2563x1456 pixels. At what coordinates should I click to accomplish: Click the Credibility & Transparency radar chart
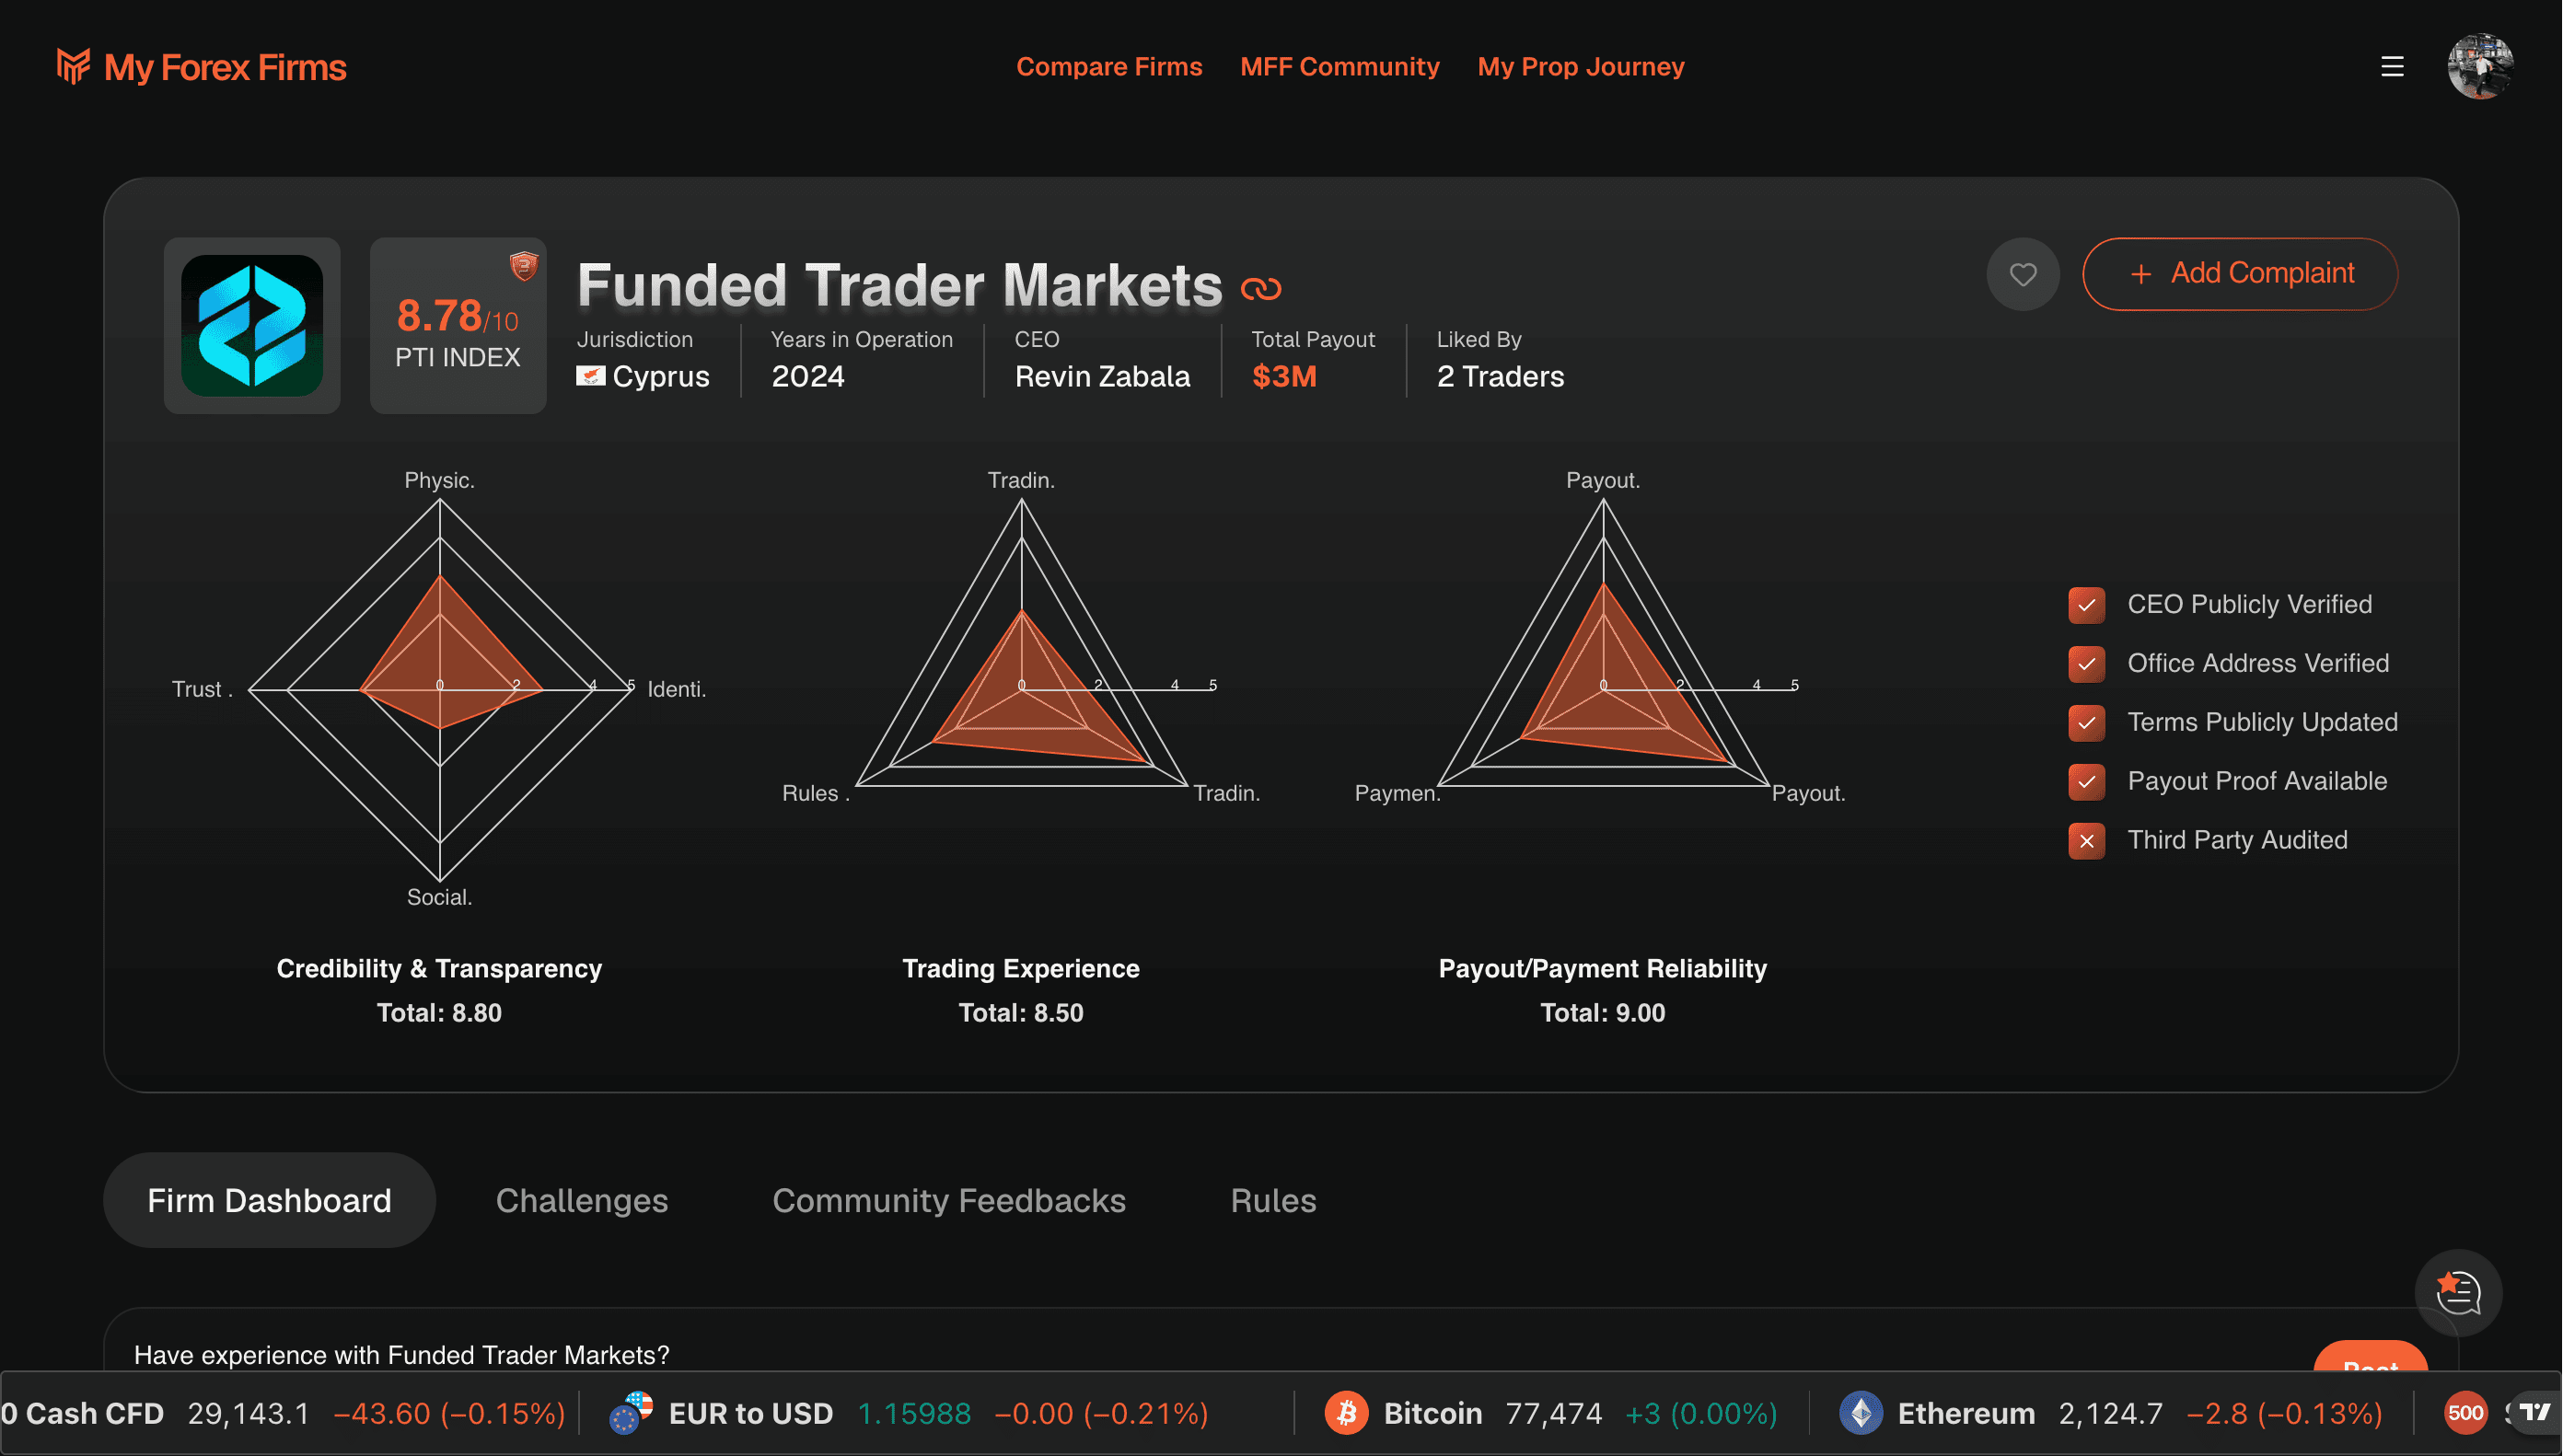pyautogui.click(x=440, y=690)
